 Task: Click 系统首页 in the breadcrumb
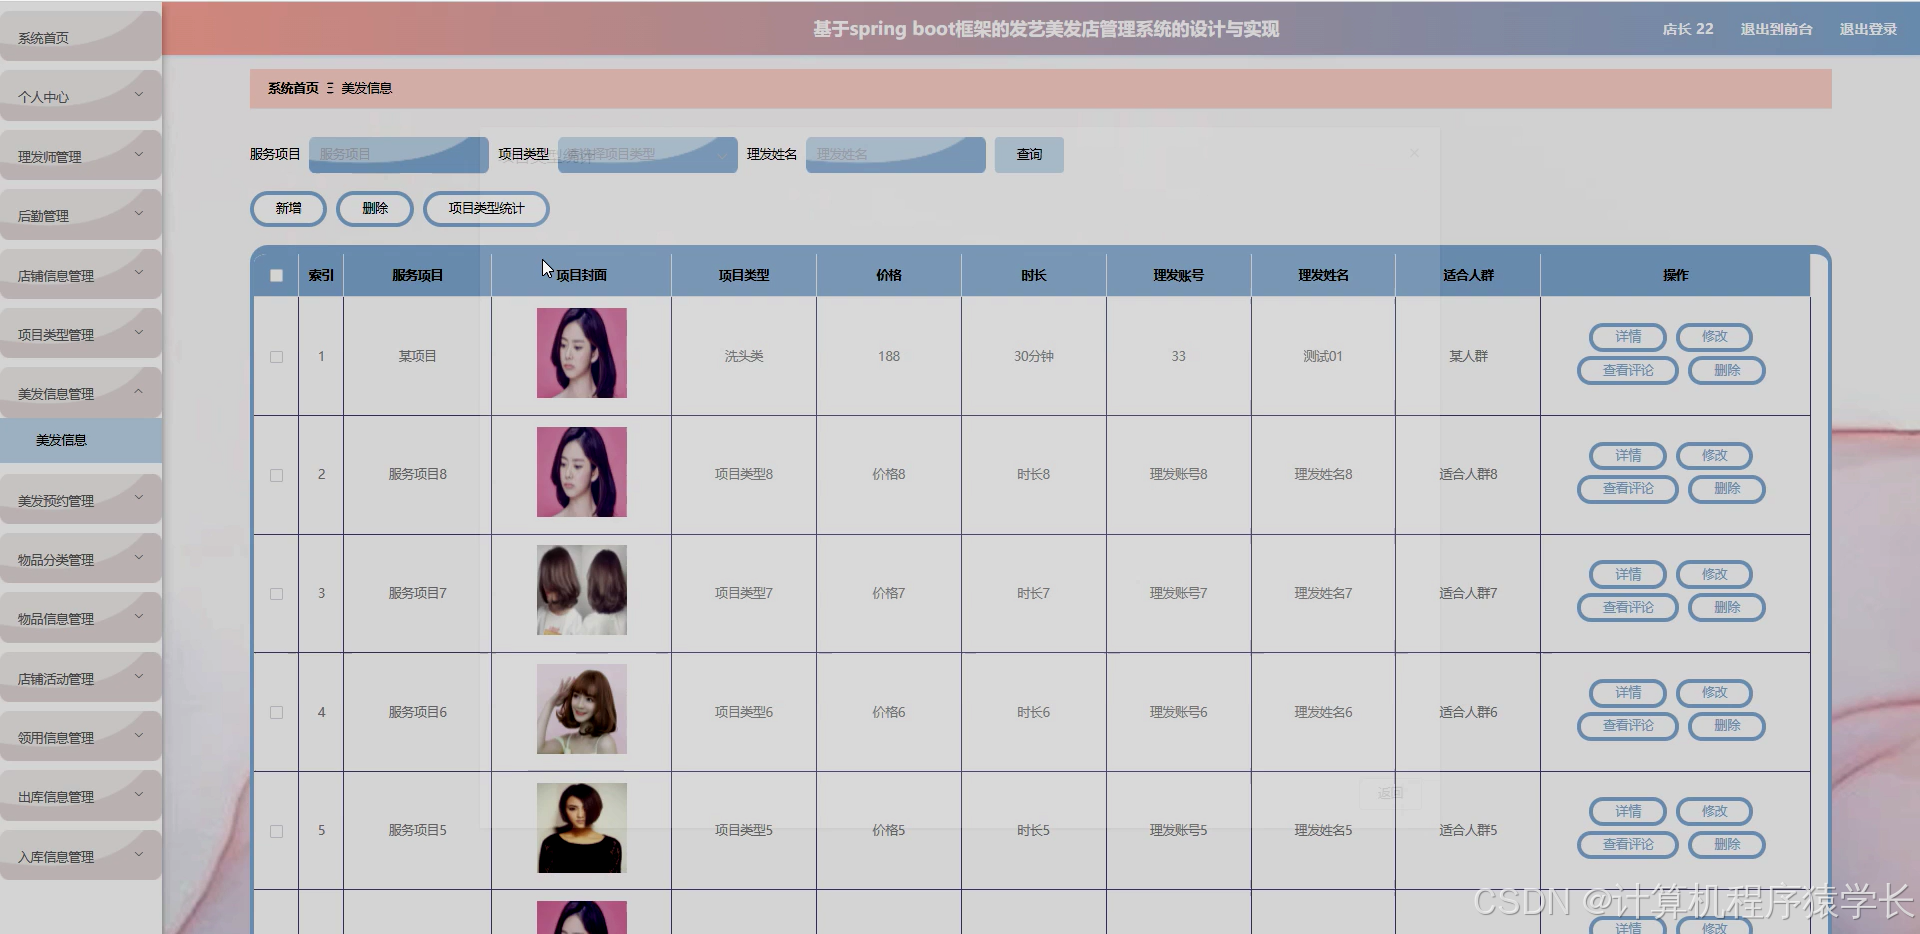point(293,88)
